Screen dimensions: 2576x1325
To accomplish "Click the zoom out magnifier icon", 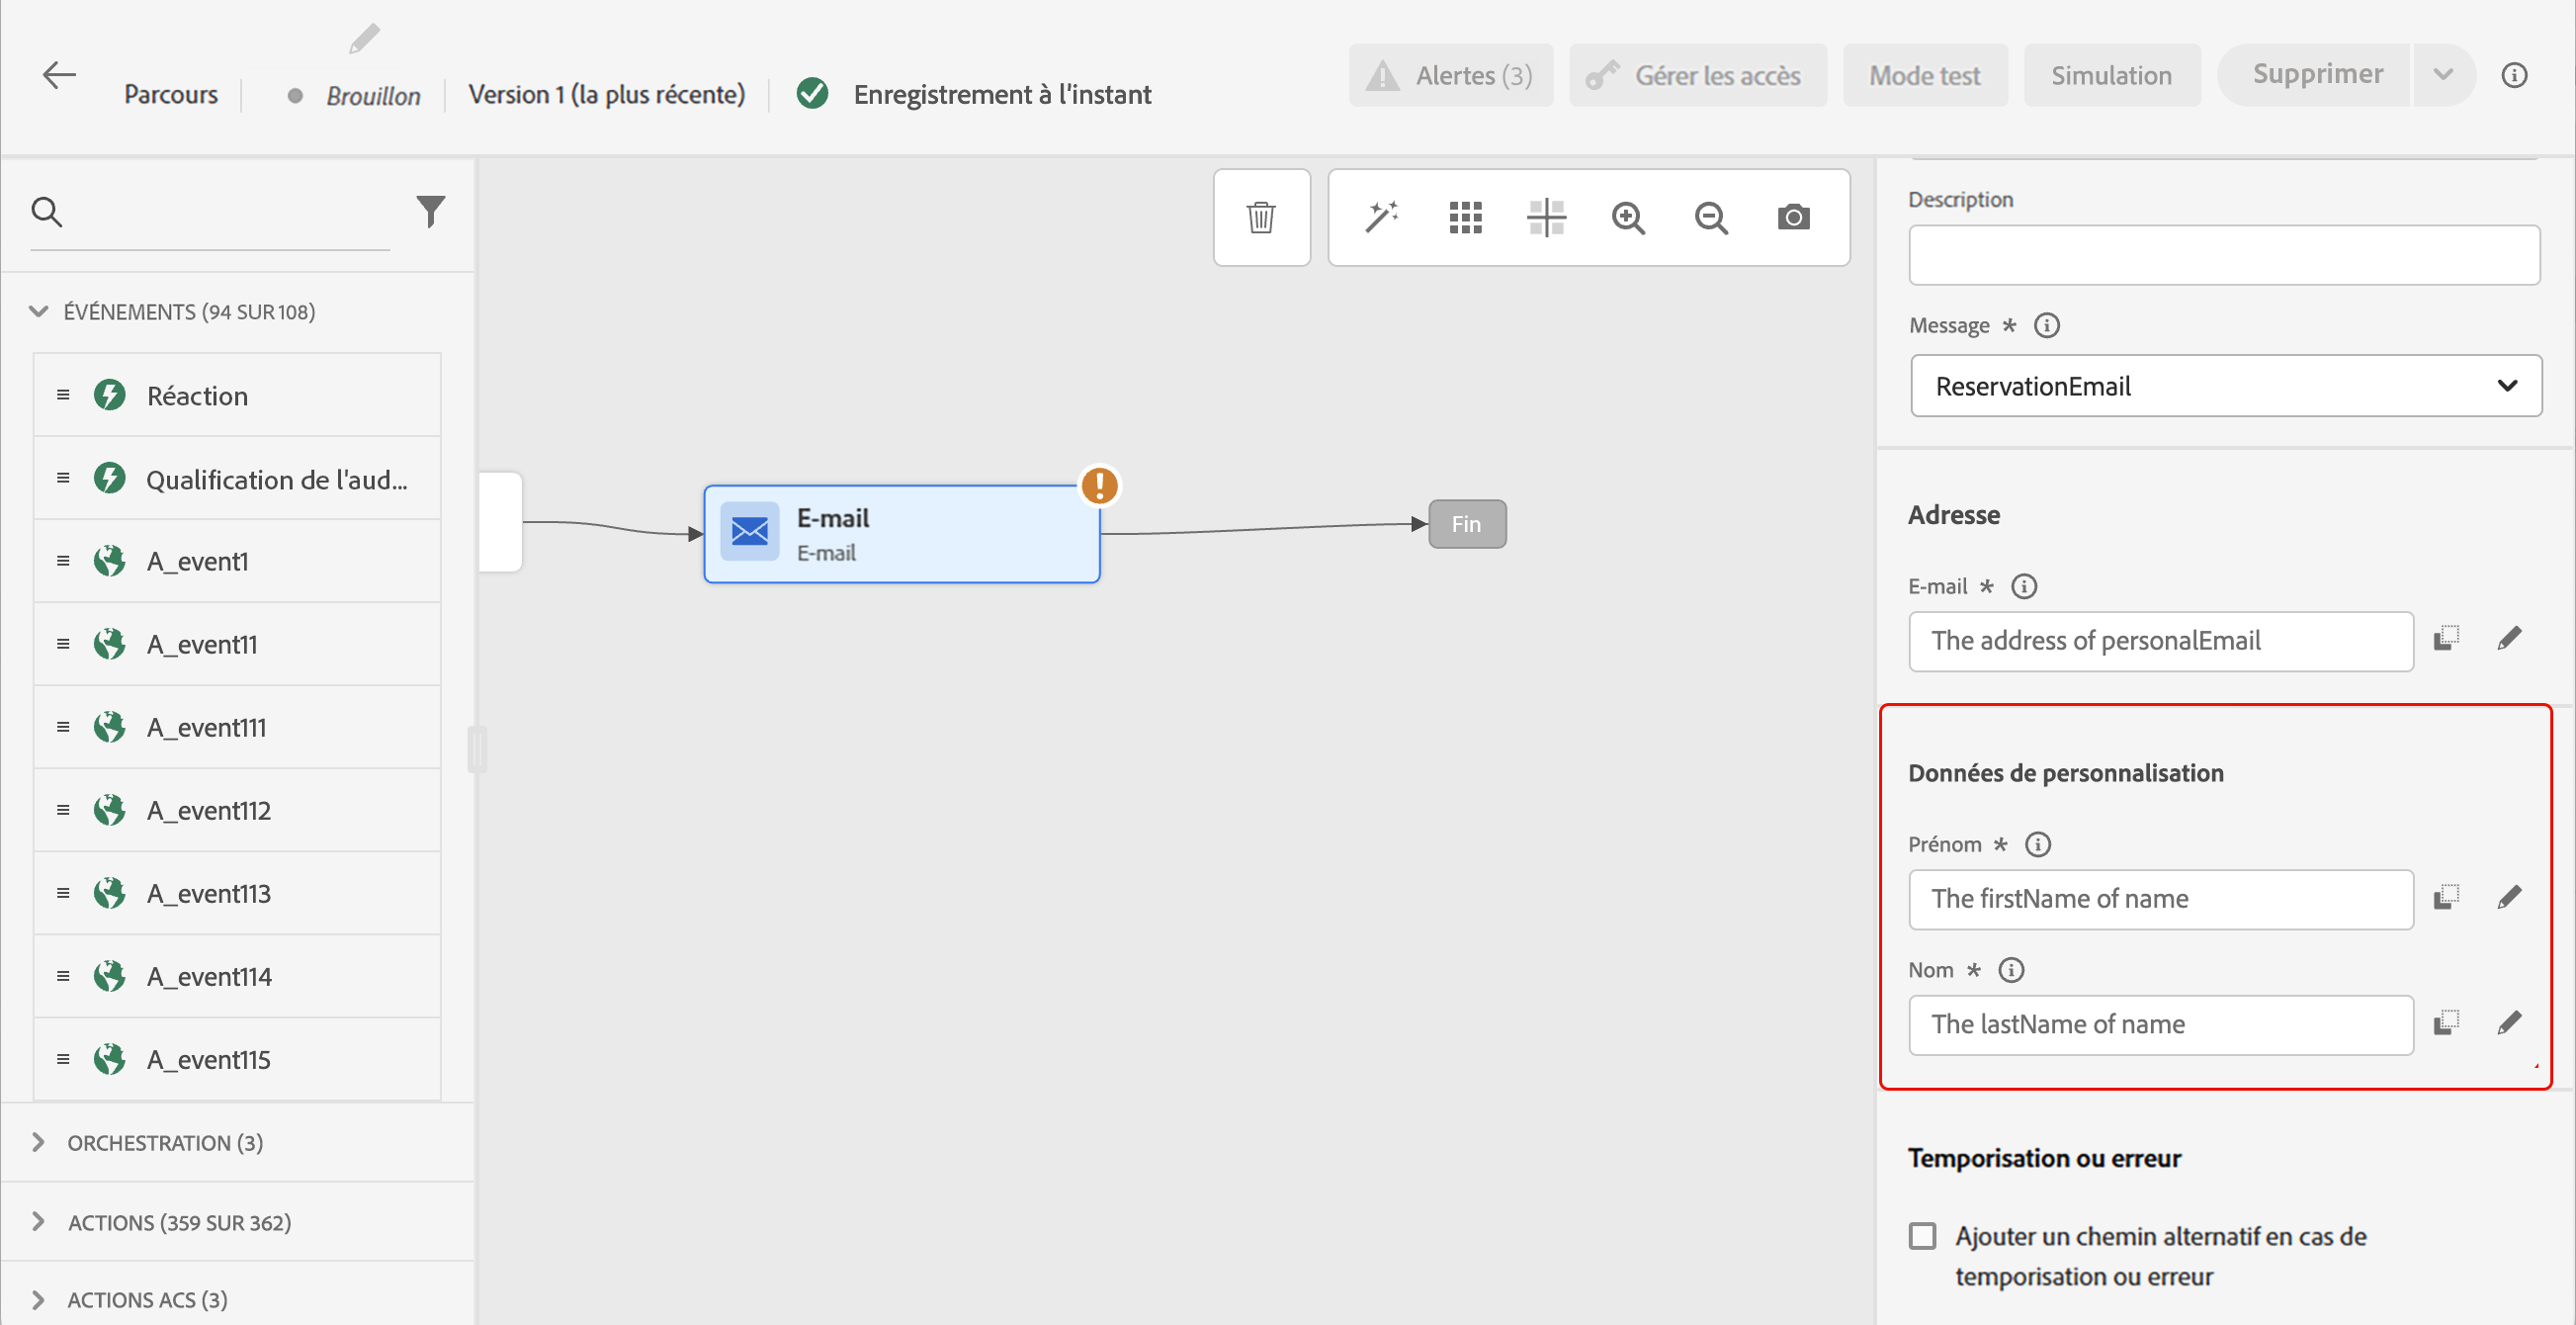I will click(x=1711, y=217).
